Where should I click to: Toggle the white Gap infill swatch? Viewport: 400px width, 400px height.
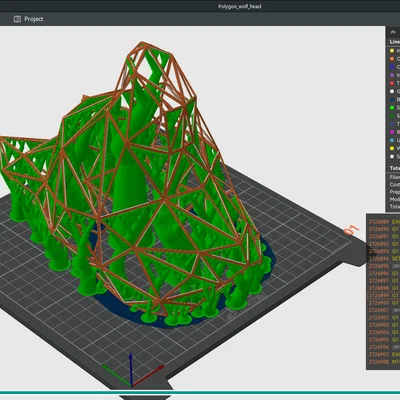click(x=392, y=91)
